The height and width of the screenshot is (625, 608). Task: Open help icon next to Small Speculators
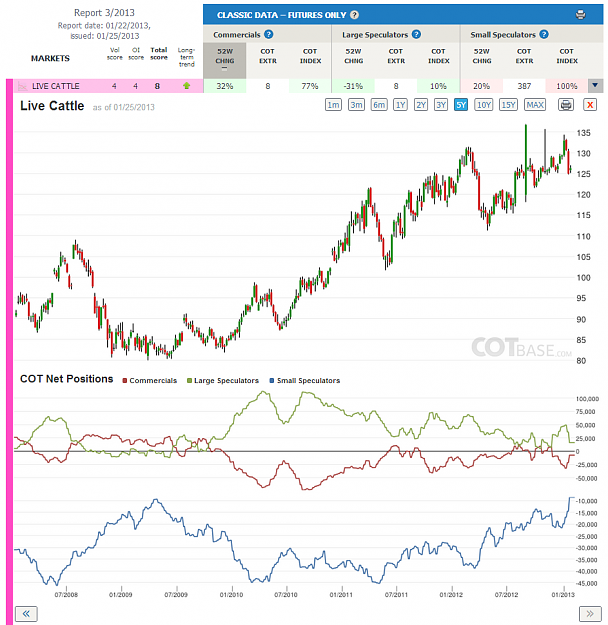(x=544, y=34)
